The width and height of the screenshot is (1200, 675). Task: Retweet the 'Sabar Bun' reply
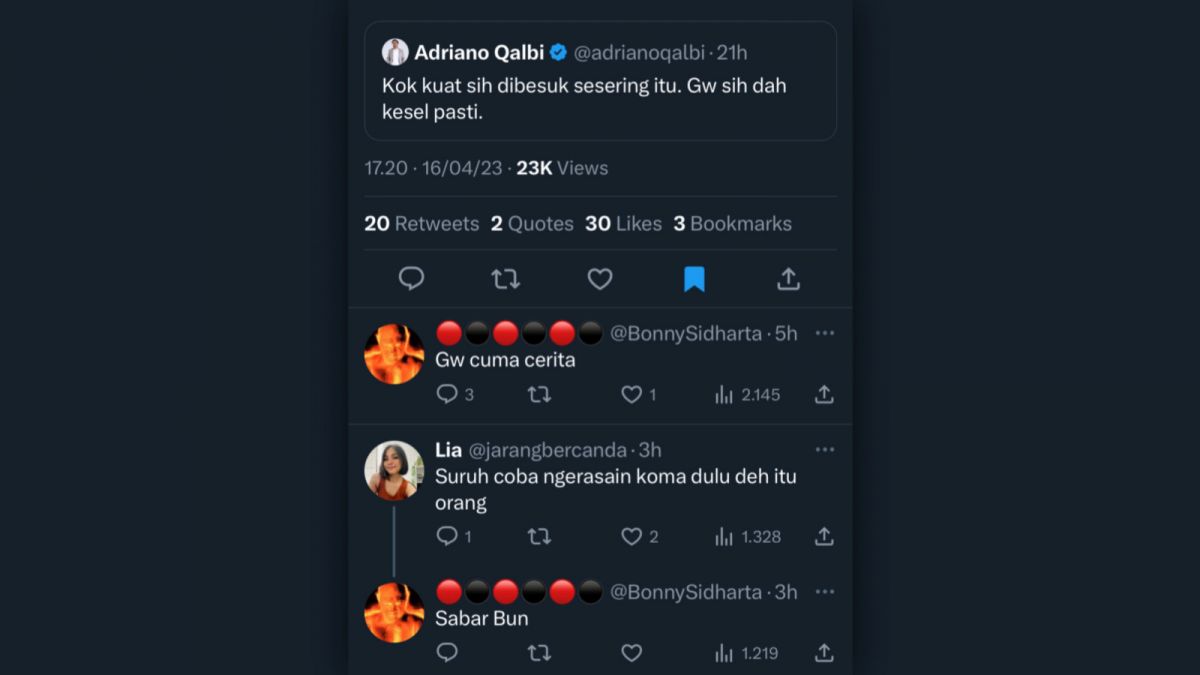[x=539, y=652]
